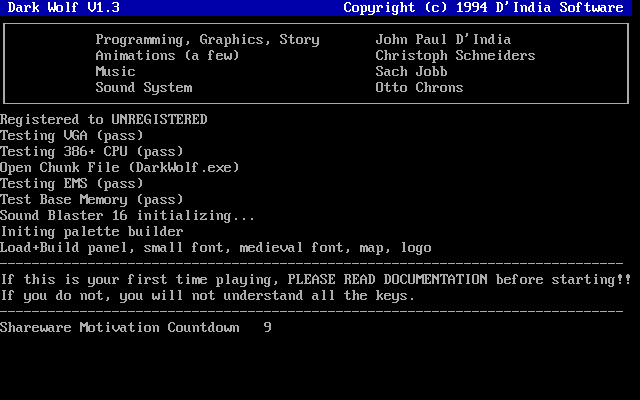The image size is (640, 400).
Task: Select the name 'Sach Jobb'
Action: pos(411,71)
